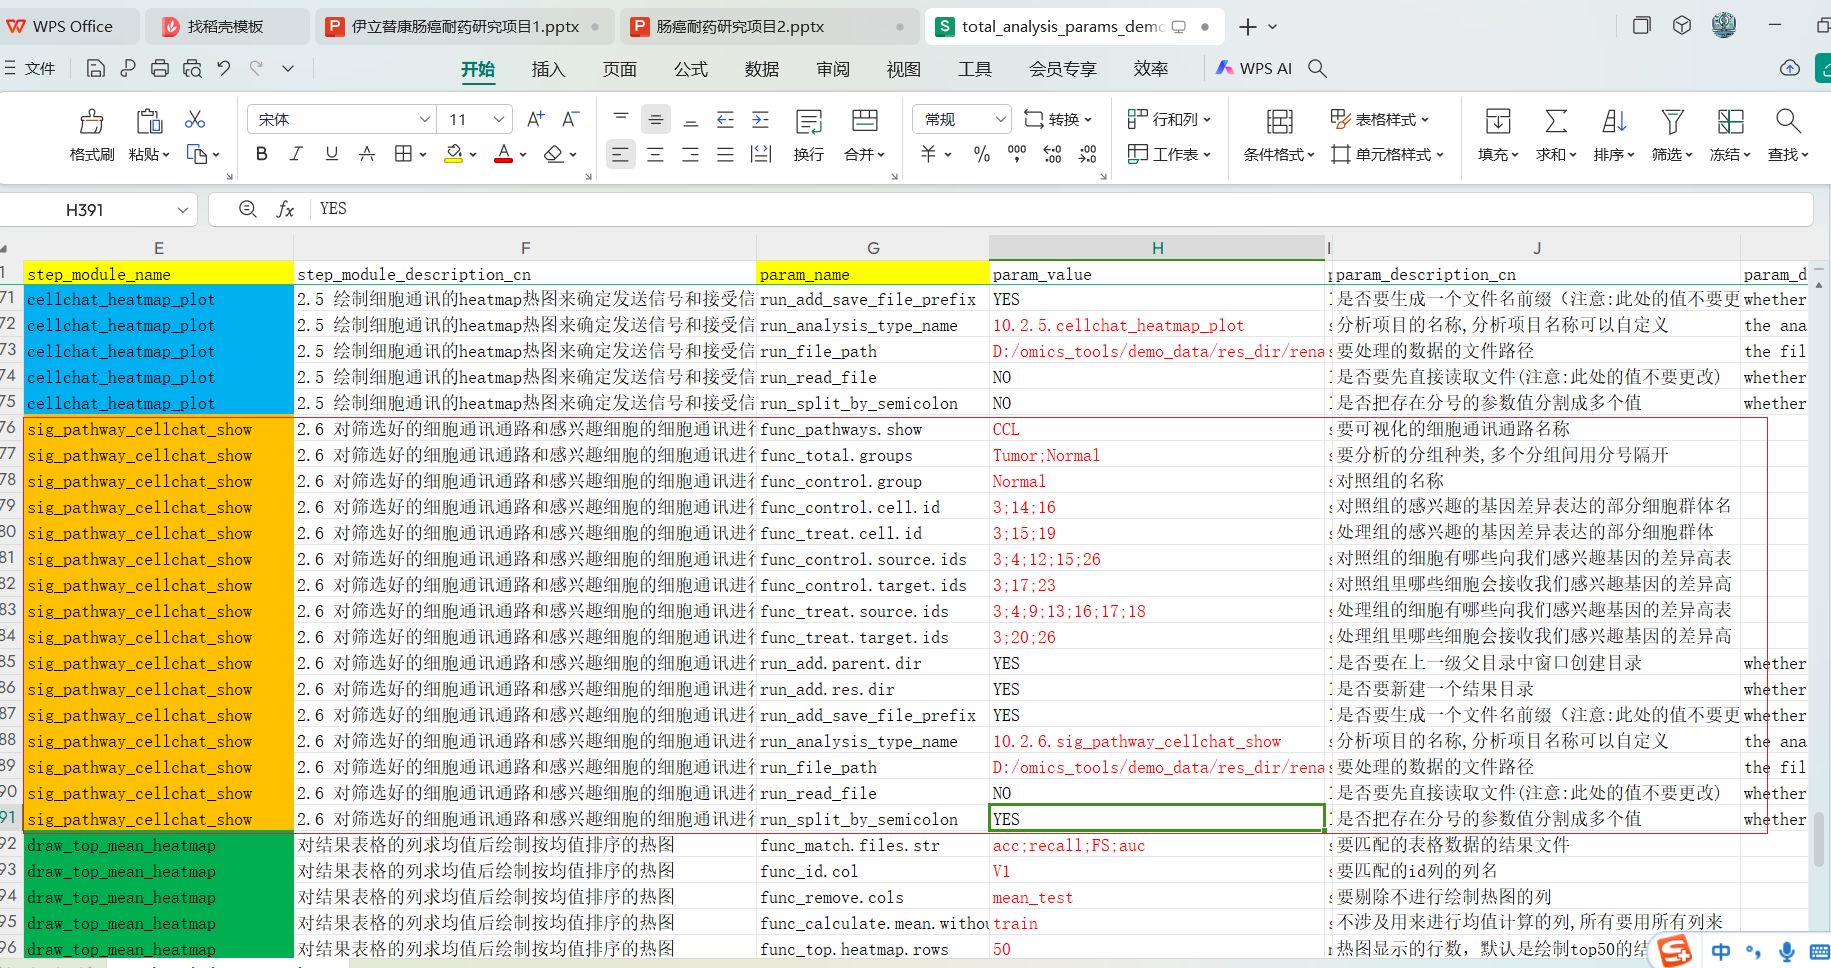
Task: Toggle Italic formatting
Action: (x=296, y=154)
